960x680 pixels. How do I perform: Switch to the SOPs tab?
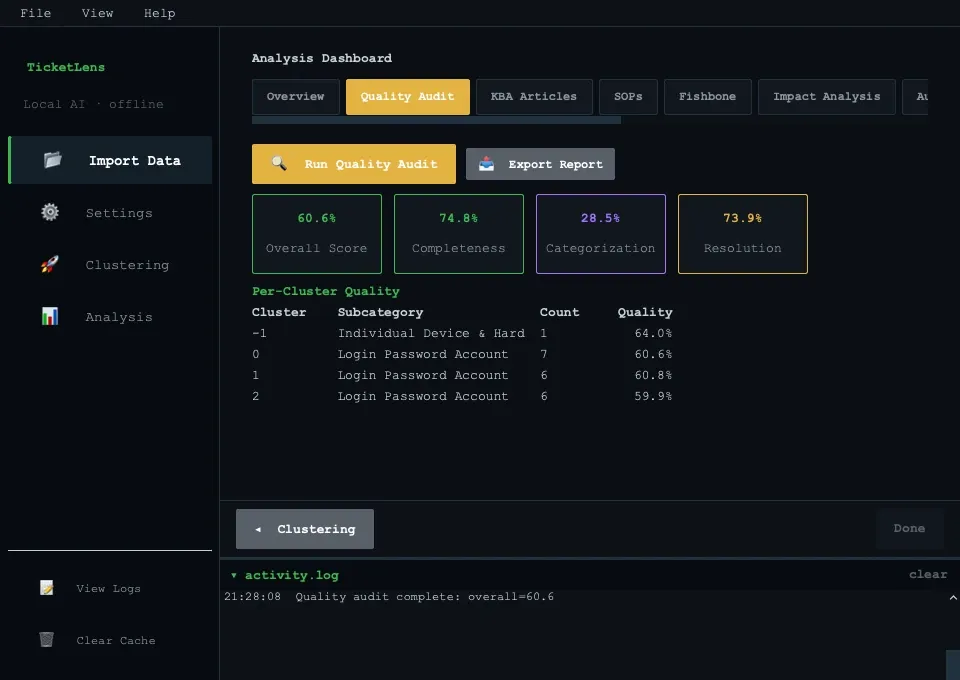(628, 97)
